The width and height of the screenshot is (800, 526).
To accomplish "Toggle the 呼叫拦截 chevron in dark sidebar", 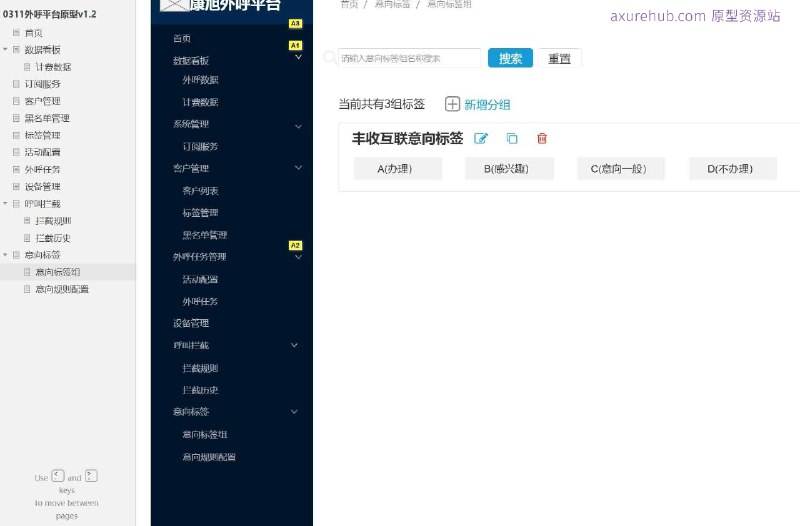I will click(x=294, y=345).
